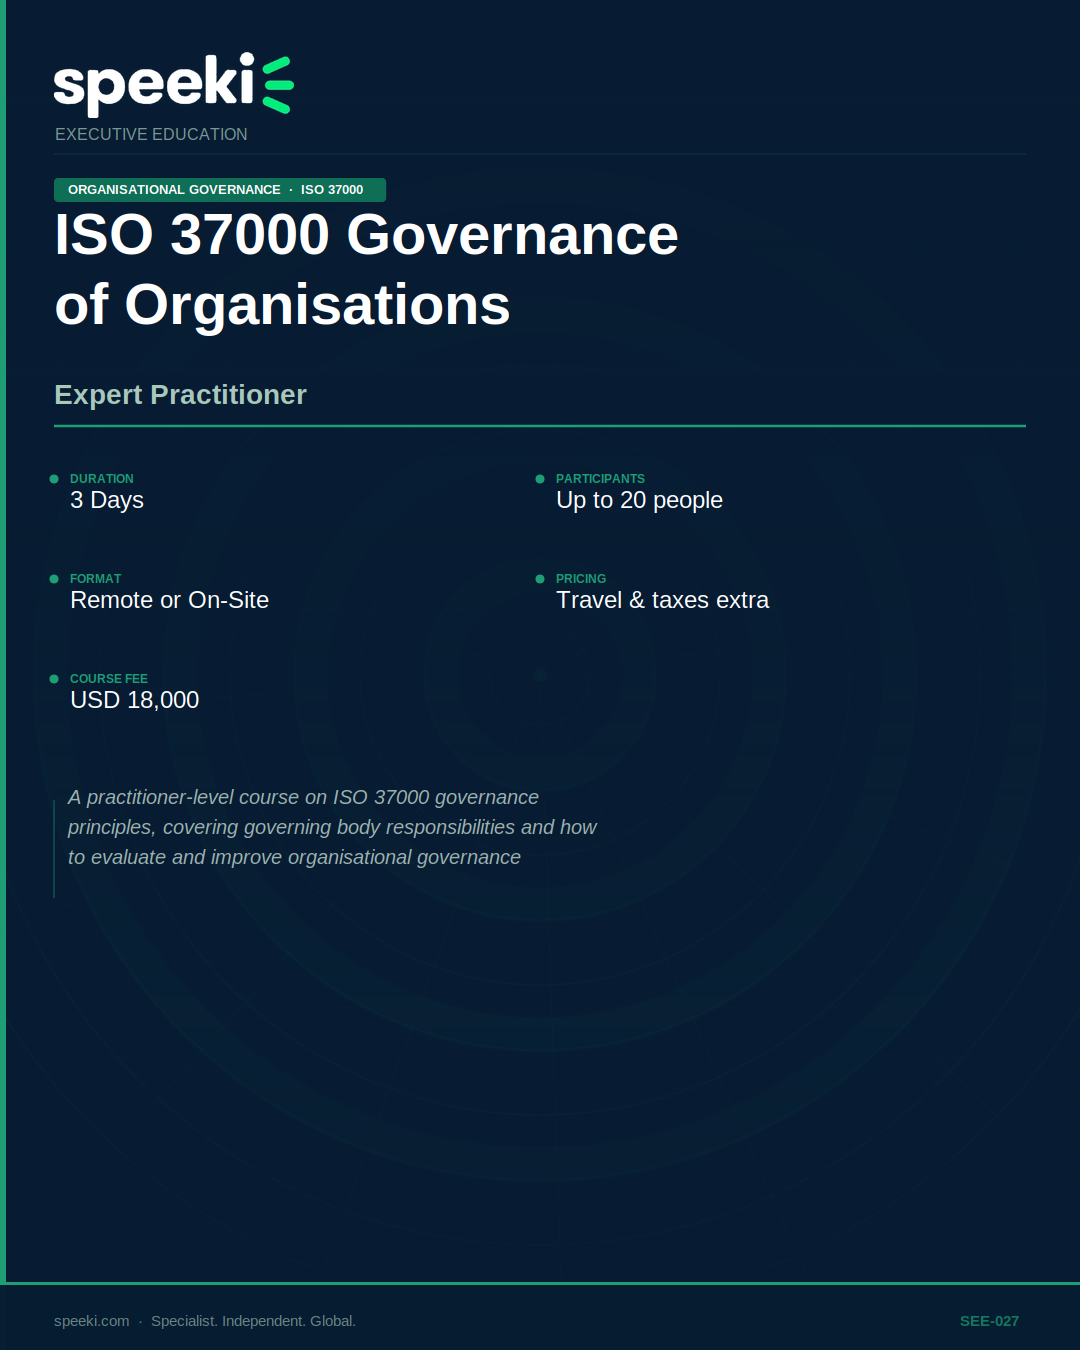The height and width of the screenshot is (1350, 1080).
Task: Click the bullet icon next to PRICING
Action: 540,579
